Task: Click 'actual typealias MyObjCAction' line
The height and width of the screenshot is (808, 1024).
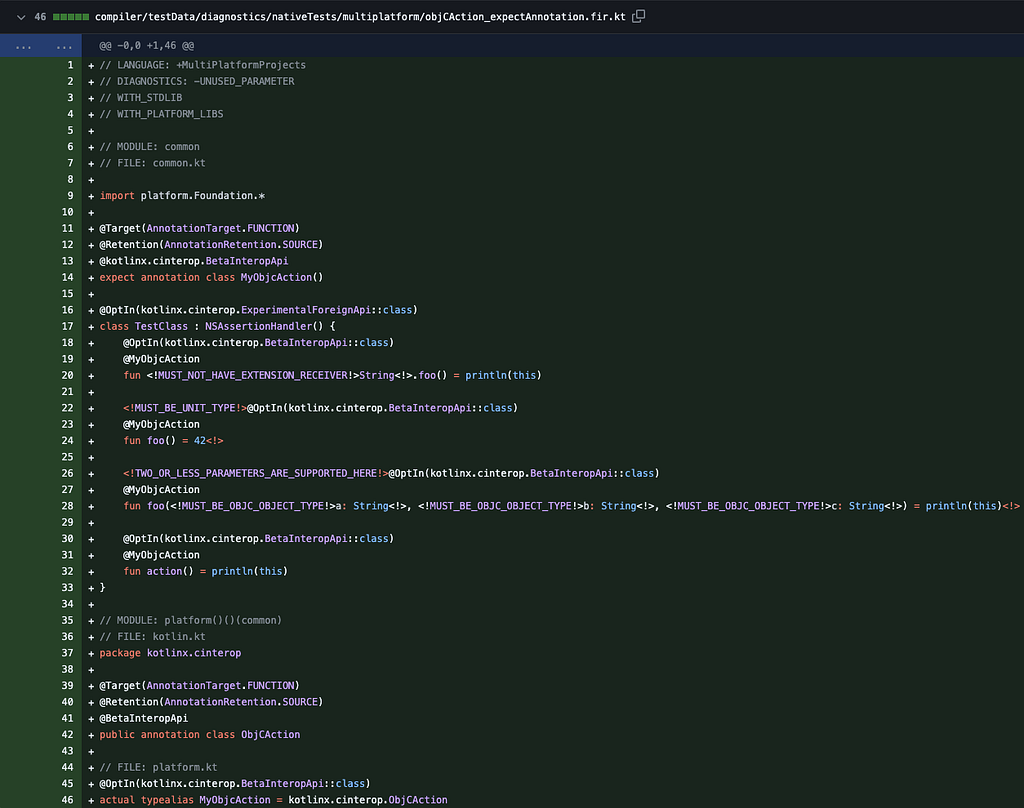Action: click(x=273, y=800)
